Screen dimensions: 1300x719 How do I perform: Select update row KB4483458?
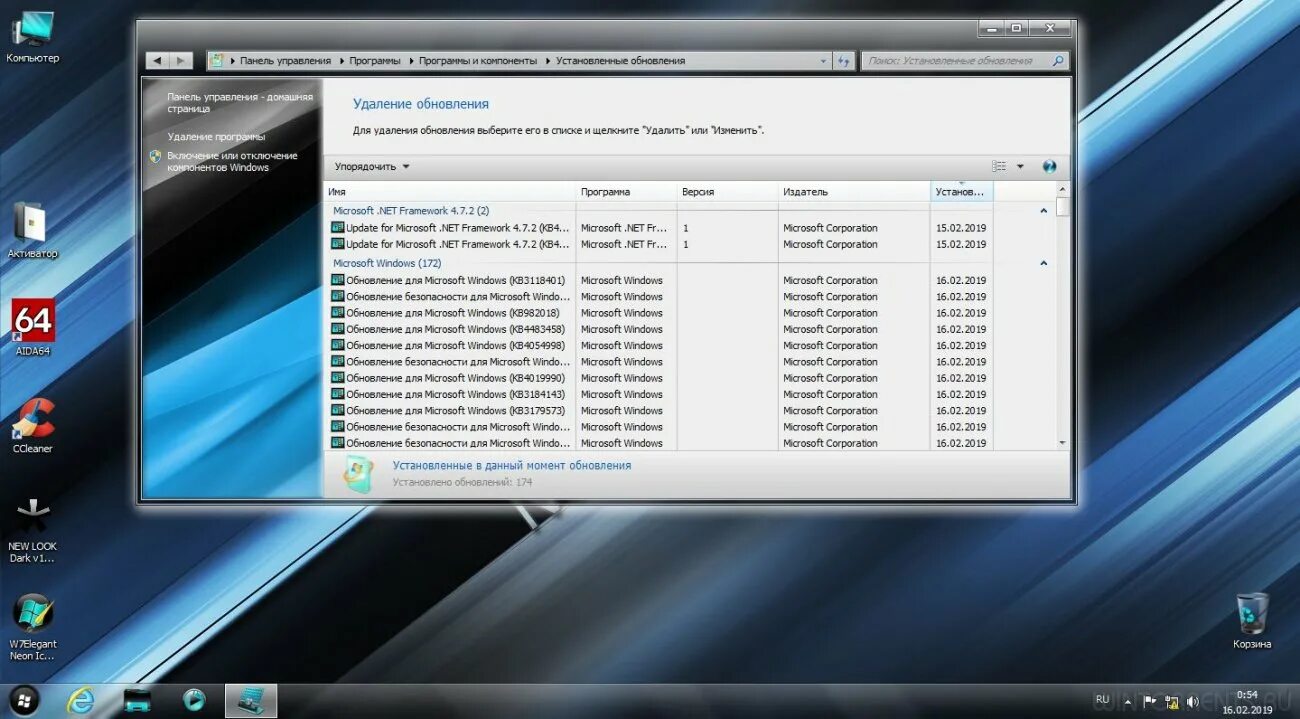pyautogui.click(x=660, y=329)
